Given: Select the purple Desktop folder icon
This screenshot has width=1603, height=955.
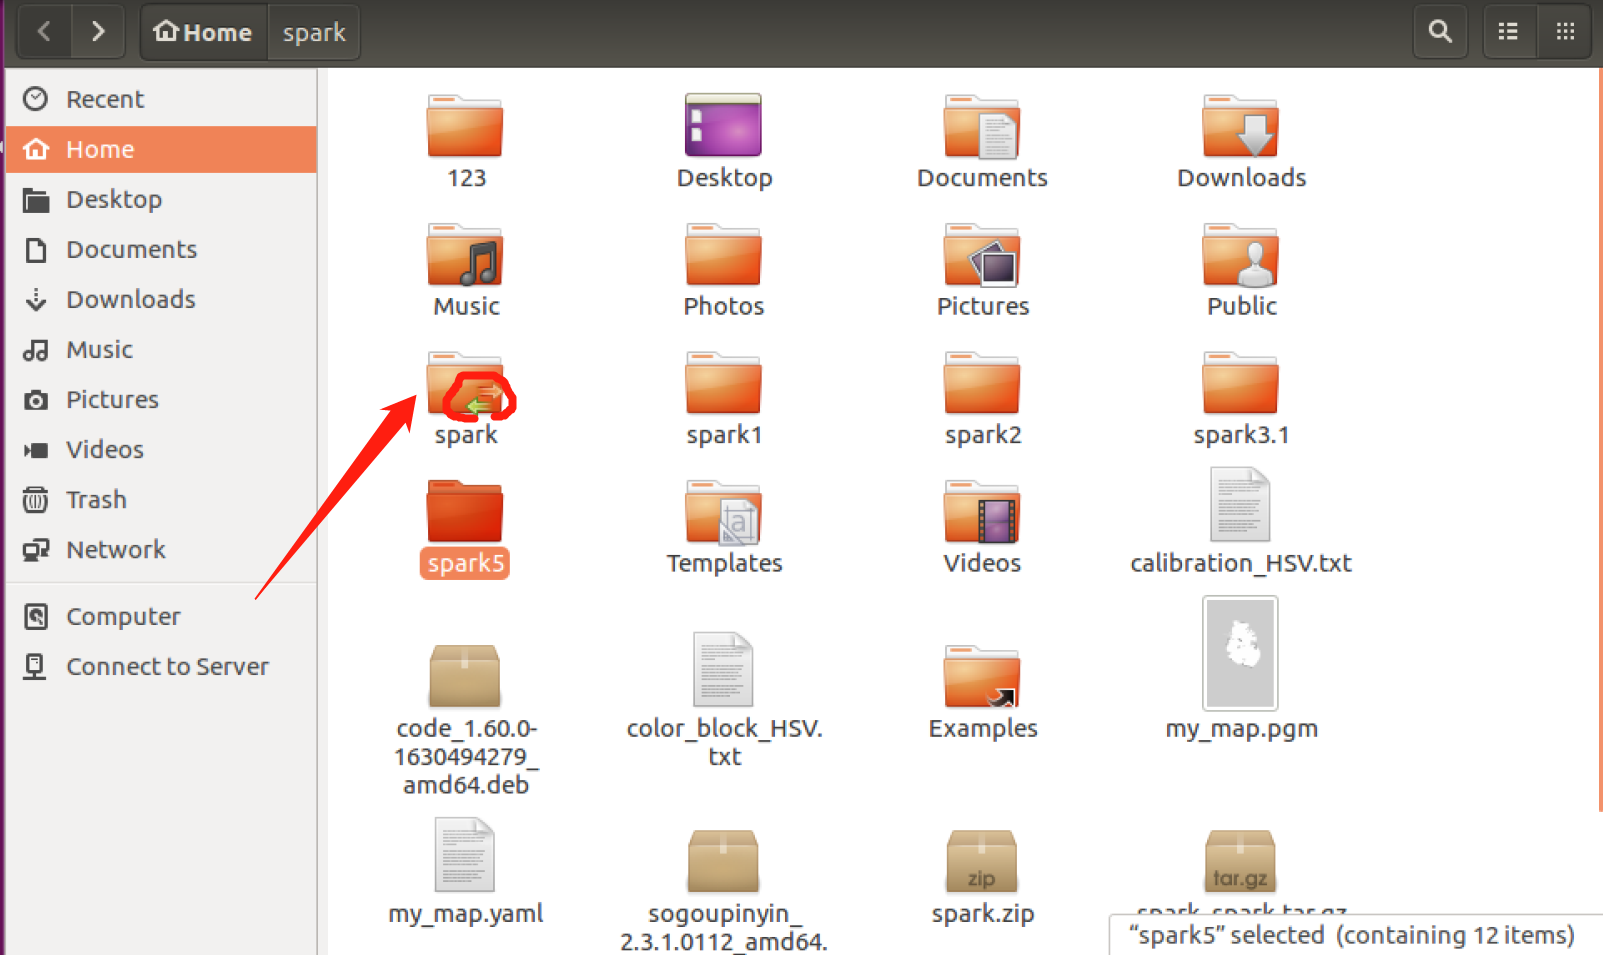Looking at the screenshot, I should point(723,125).
